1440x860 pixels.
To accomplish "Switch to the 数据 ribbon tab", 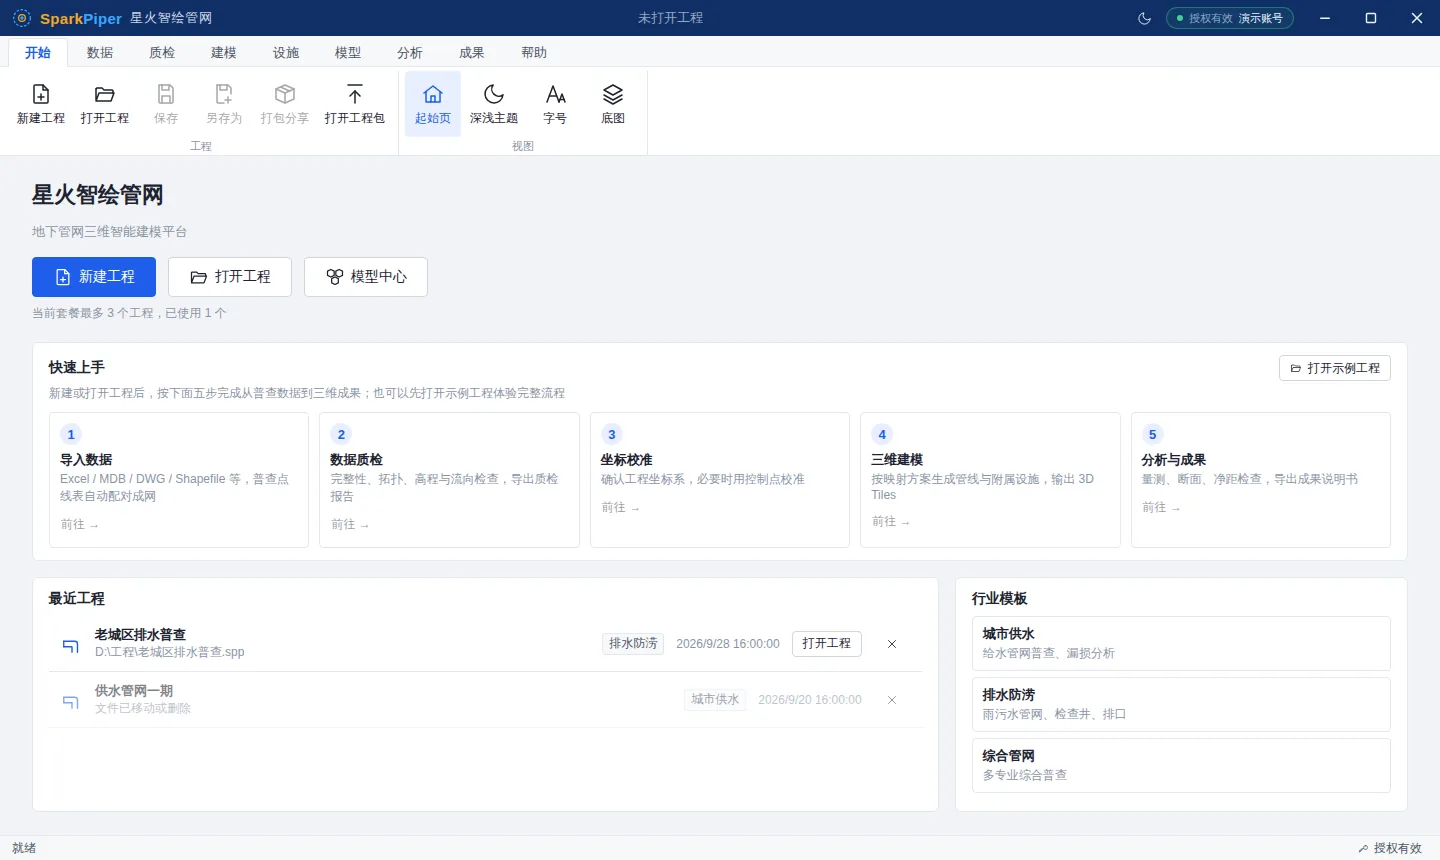I will [100, 52].
